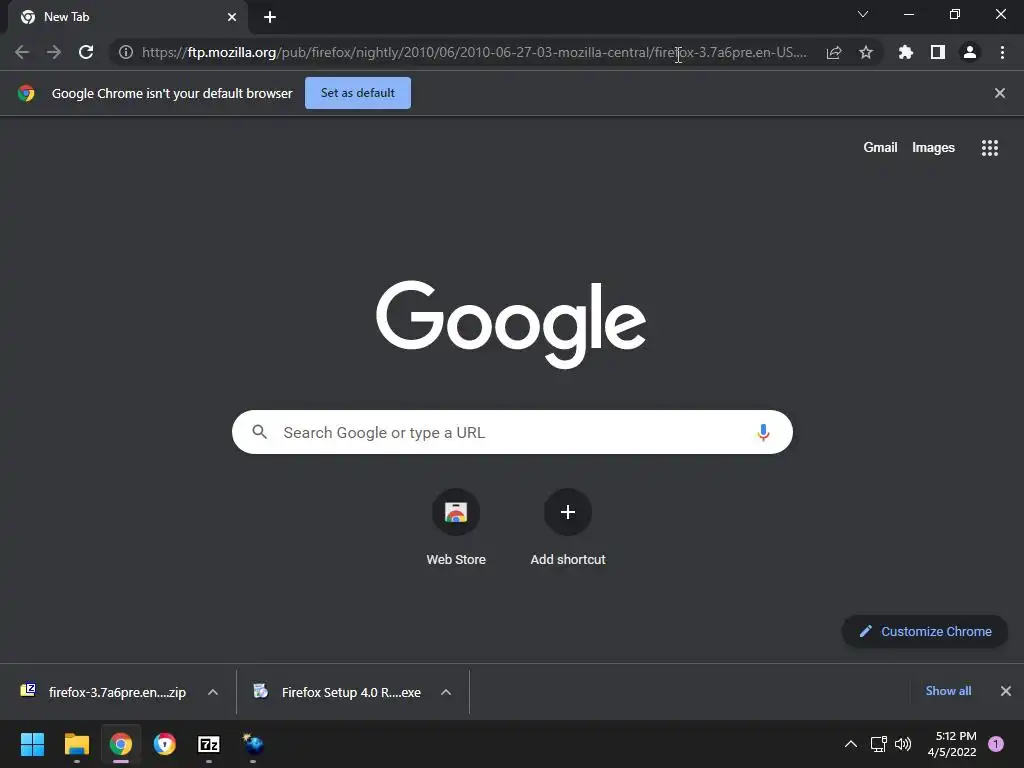Start voice search with the microphone
1024x768 pixels.
[763, 432]
